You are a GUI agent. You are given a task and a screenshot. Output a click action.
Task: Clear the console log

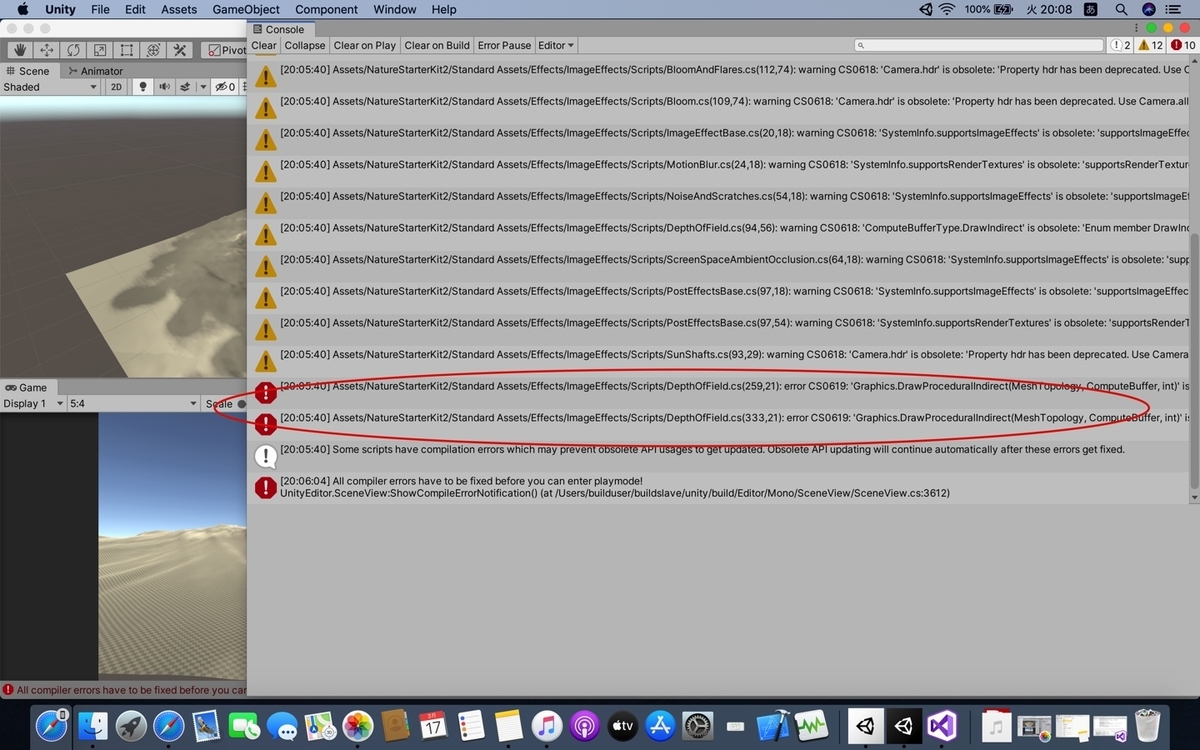264,45
